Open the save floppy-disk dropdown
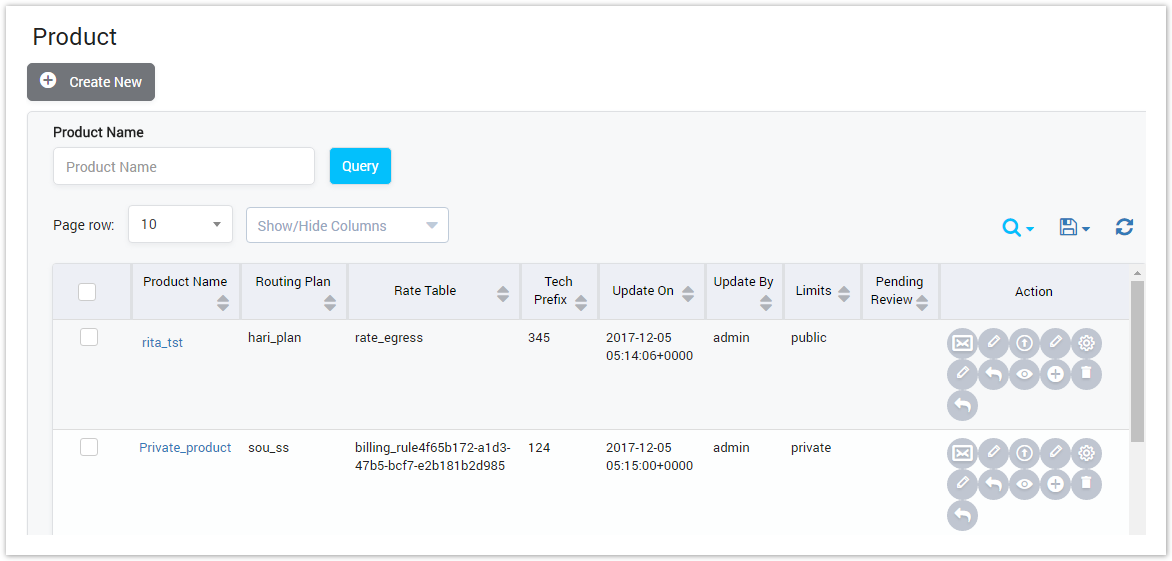The height and width of the screenshot is (561, 1172). [x=1073, y=228]
